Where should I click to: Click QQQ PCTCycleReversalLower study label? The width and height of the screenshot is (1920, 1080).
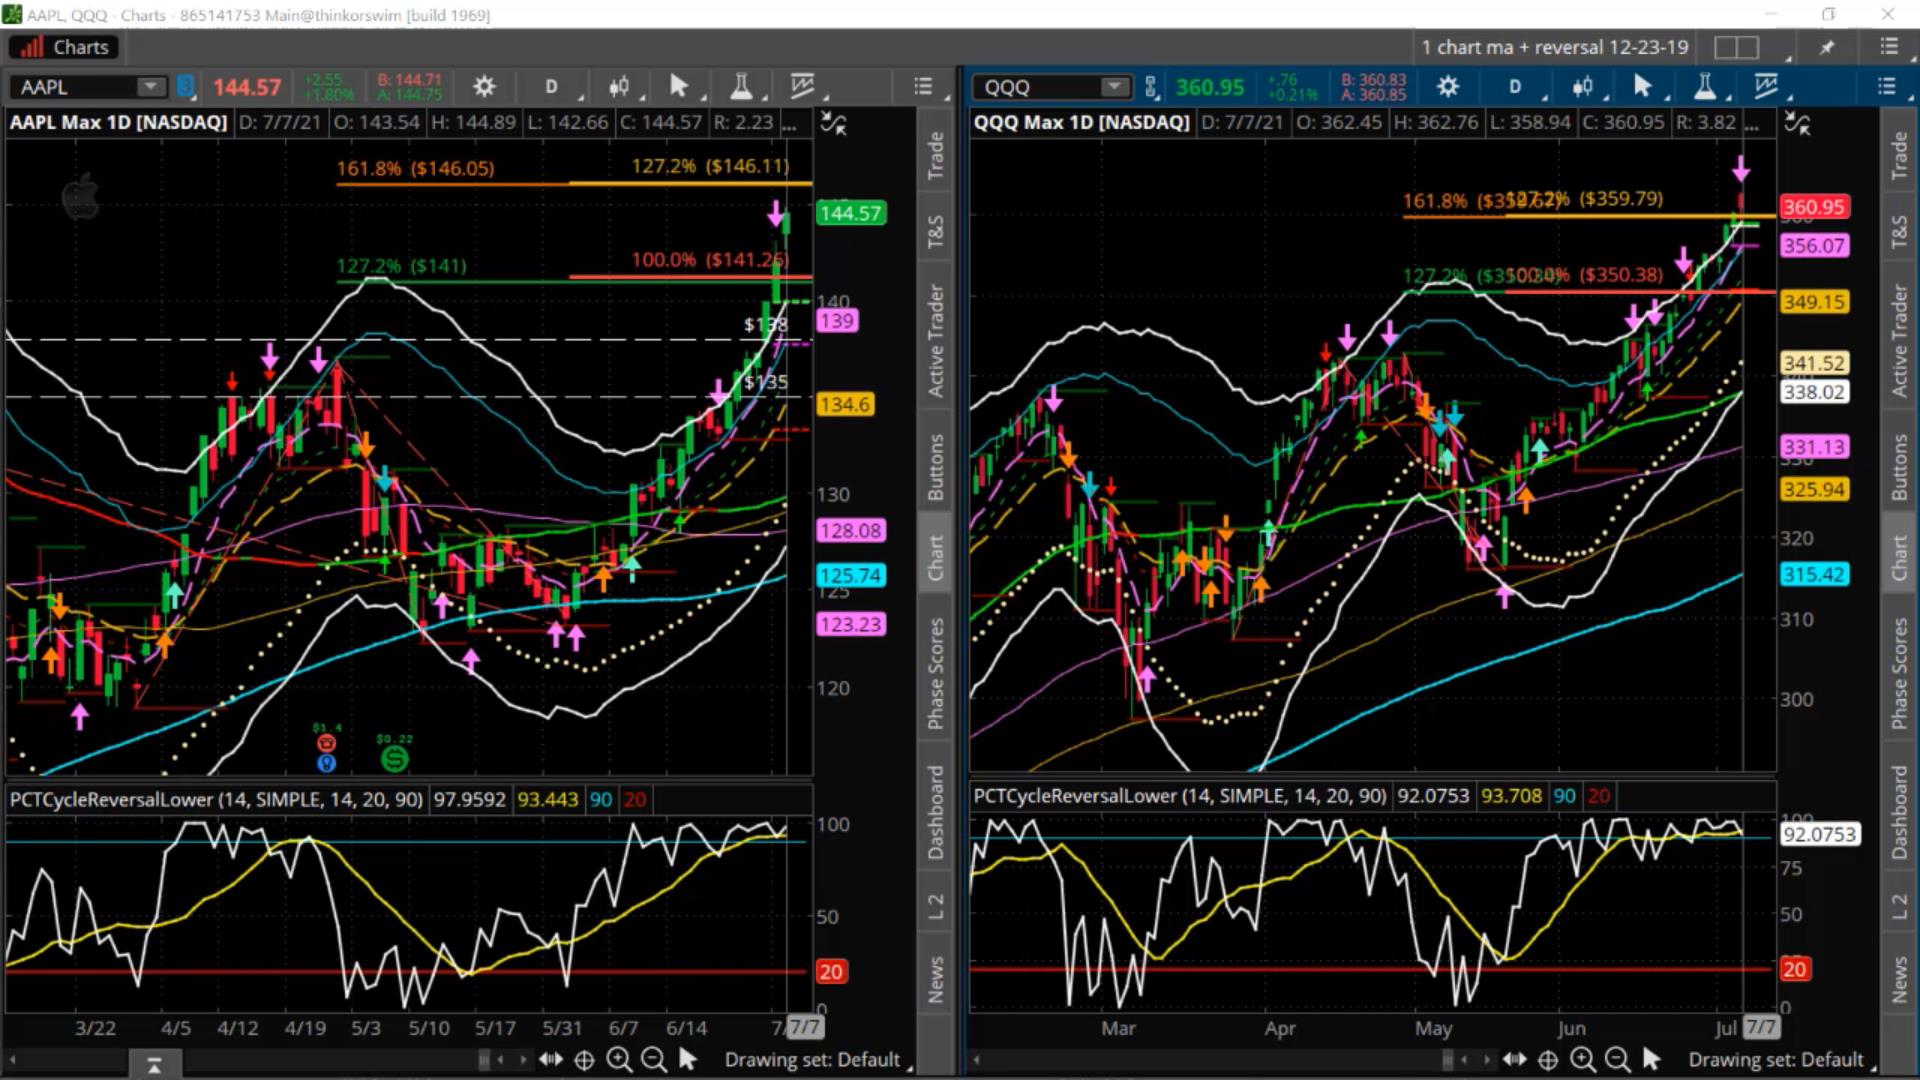(1180, 796)
